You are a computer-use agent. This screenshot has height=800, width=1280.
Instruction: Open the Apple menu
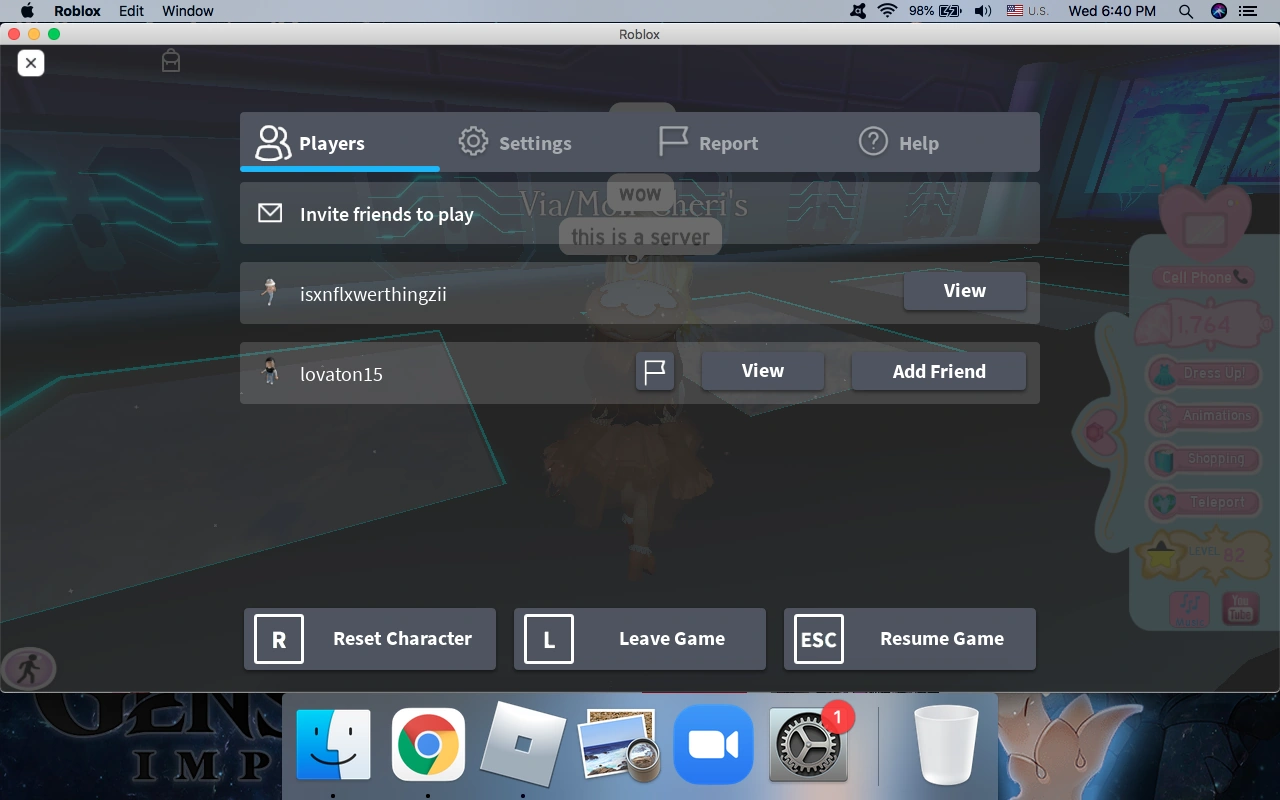pos(27,11)
